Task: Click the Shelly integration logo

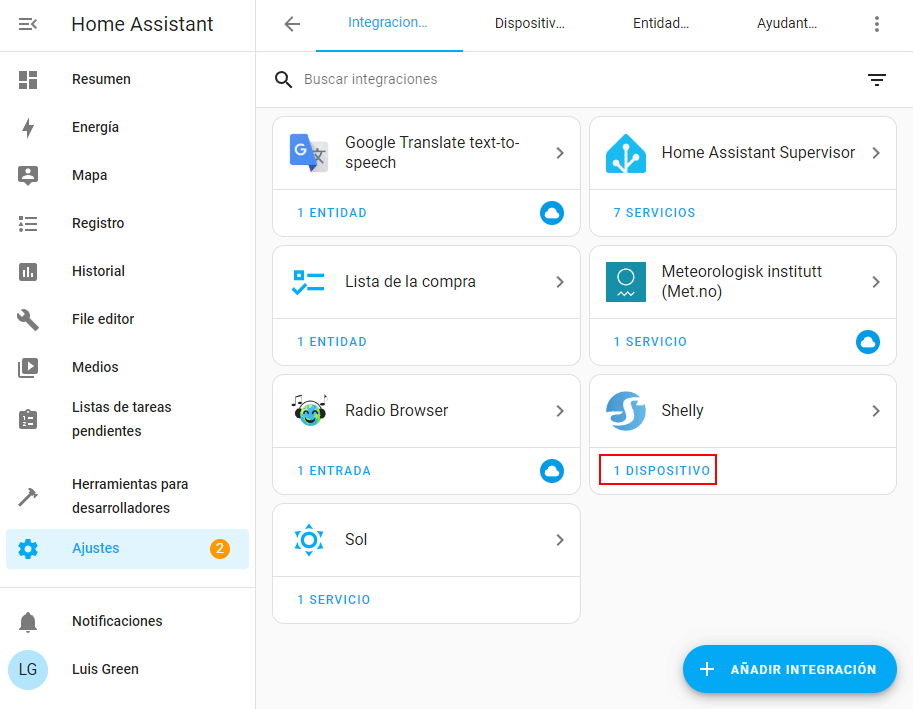Action: click(626, 411)
